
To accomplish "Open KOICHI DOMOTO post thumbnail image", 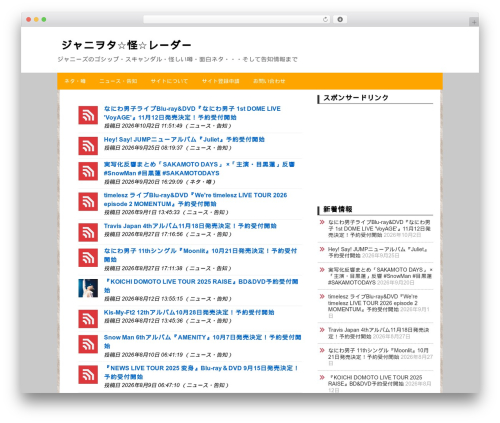I will coord(88,288).
